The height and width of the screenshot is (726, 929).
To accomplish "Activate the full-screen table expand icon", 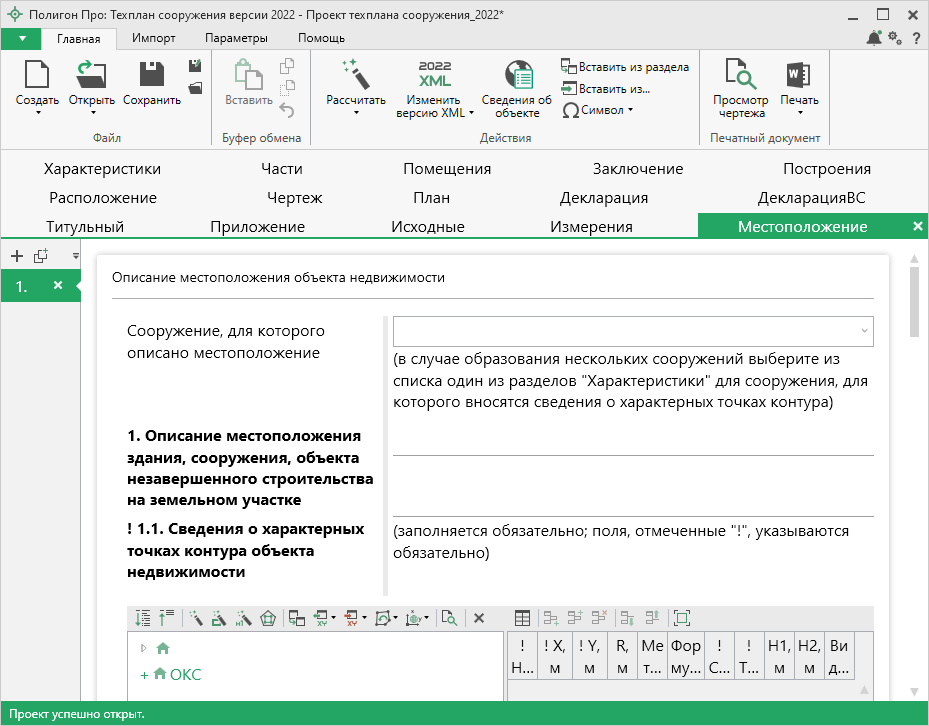I will pyautogui.click(x=681, y=618).
